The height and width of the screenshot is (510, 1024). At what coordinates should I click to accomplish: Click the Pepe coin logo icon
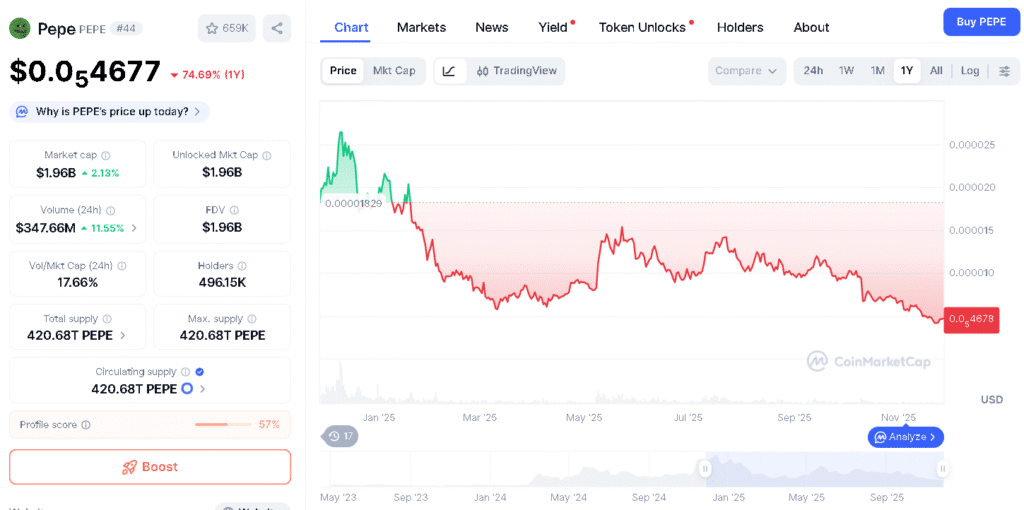click(x=21, y=28)
